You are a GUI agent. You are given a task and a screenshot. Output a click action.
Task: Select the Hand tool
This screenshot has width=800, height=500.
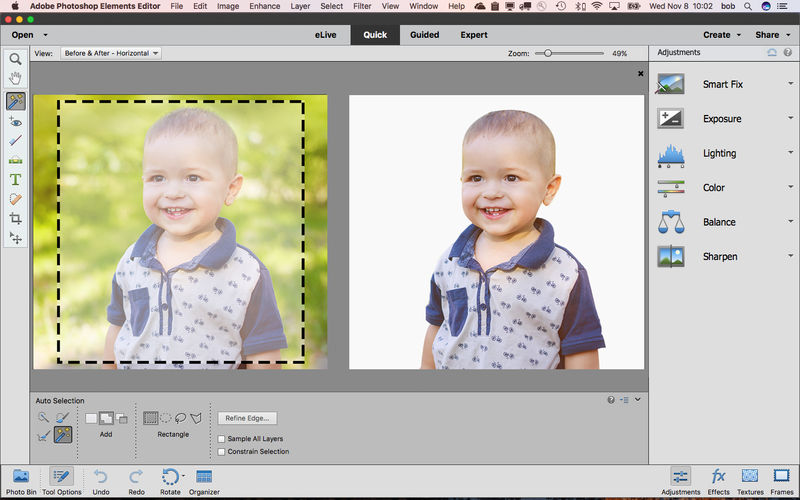point(15,77)
